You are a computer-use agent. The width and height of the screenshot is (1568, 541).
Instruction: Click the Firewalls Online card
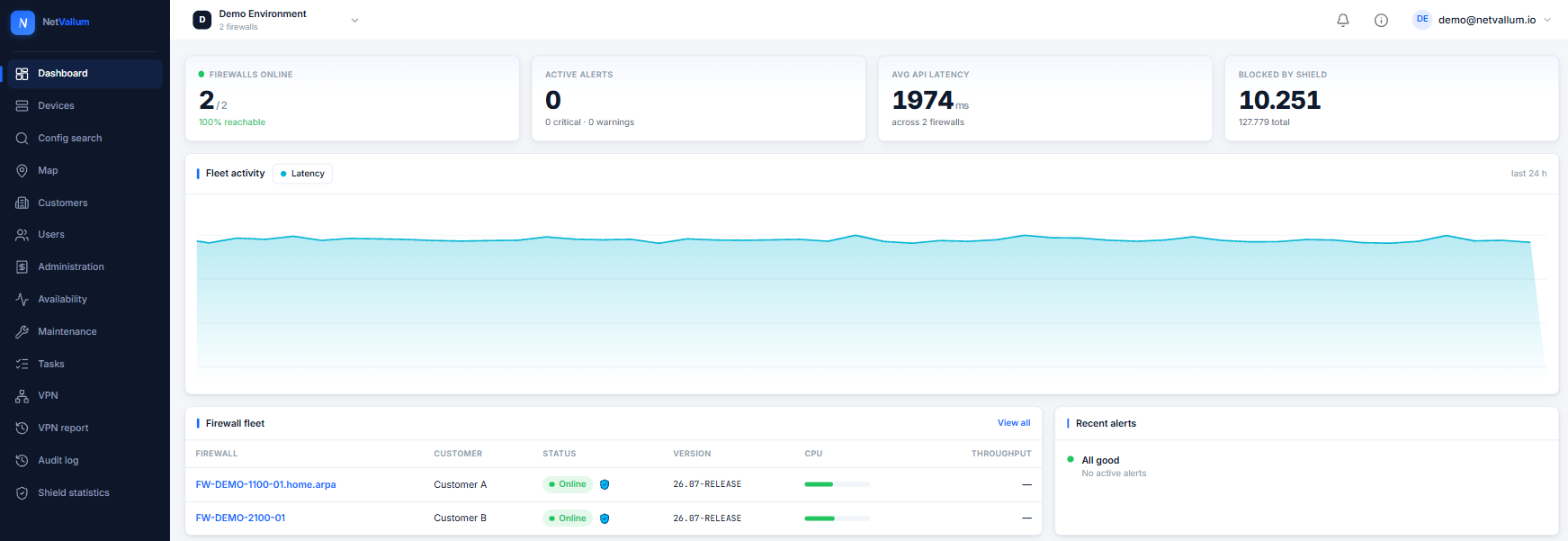pyautogui.click(x=352, y=98)
